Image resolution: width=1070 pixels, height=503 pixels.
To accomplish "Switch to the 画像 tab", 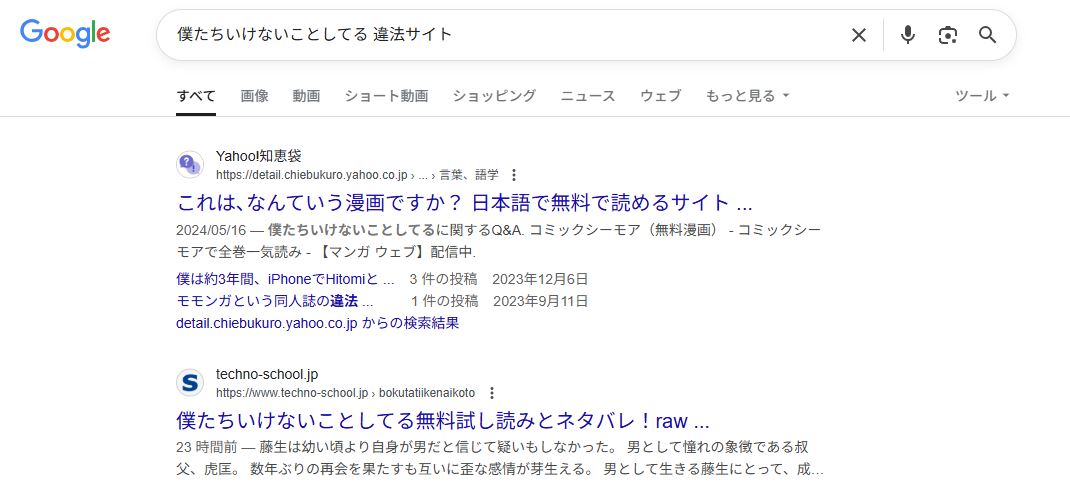I will coord(255,96).
